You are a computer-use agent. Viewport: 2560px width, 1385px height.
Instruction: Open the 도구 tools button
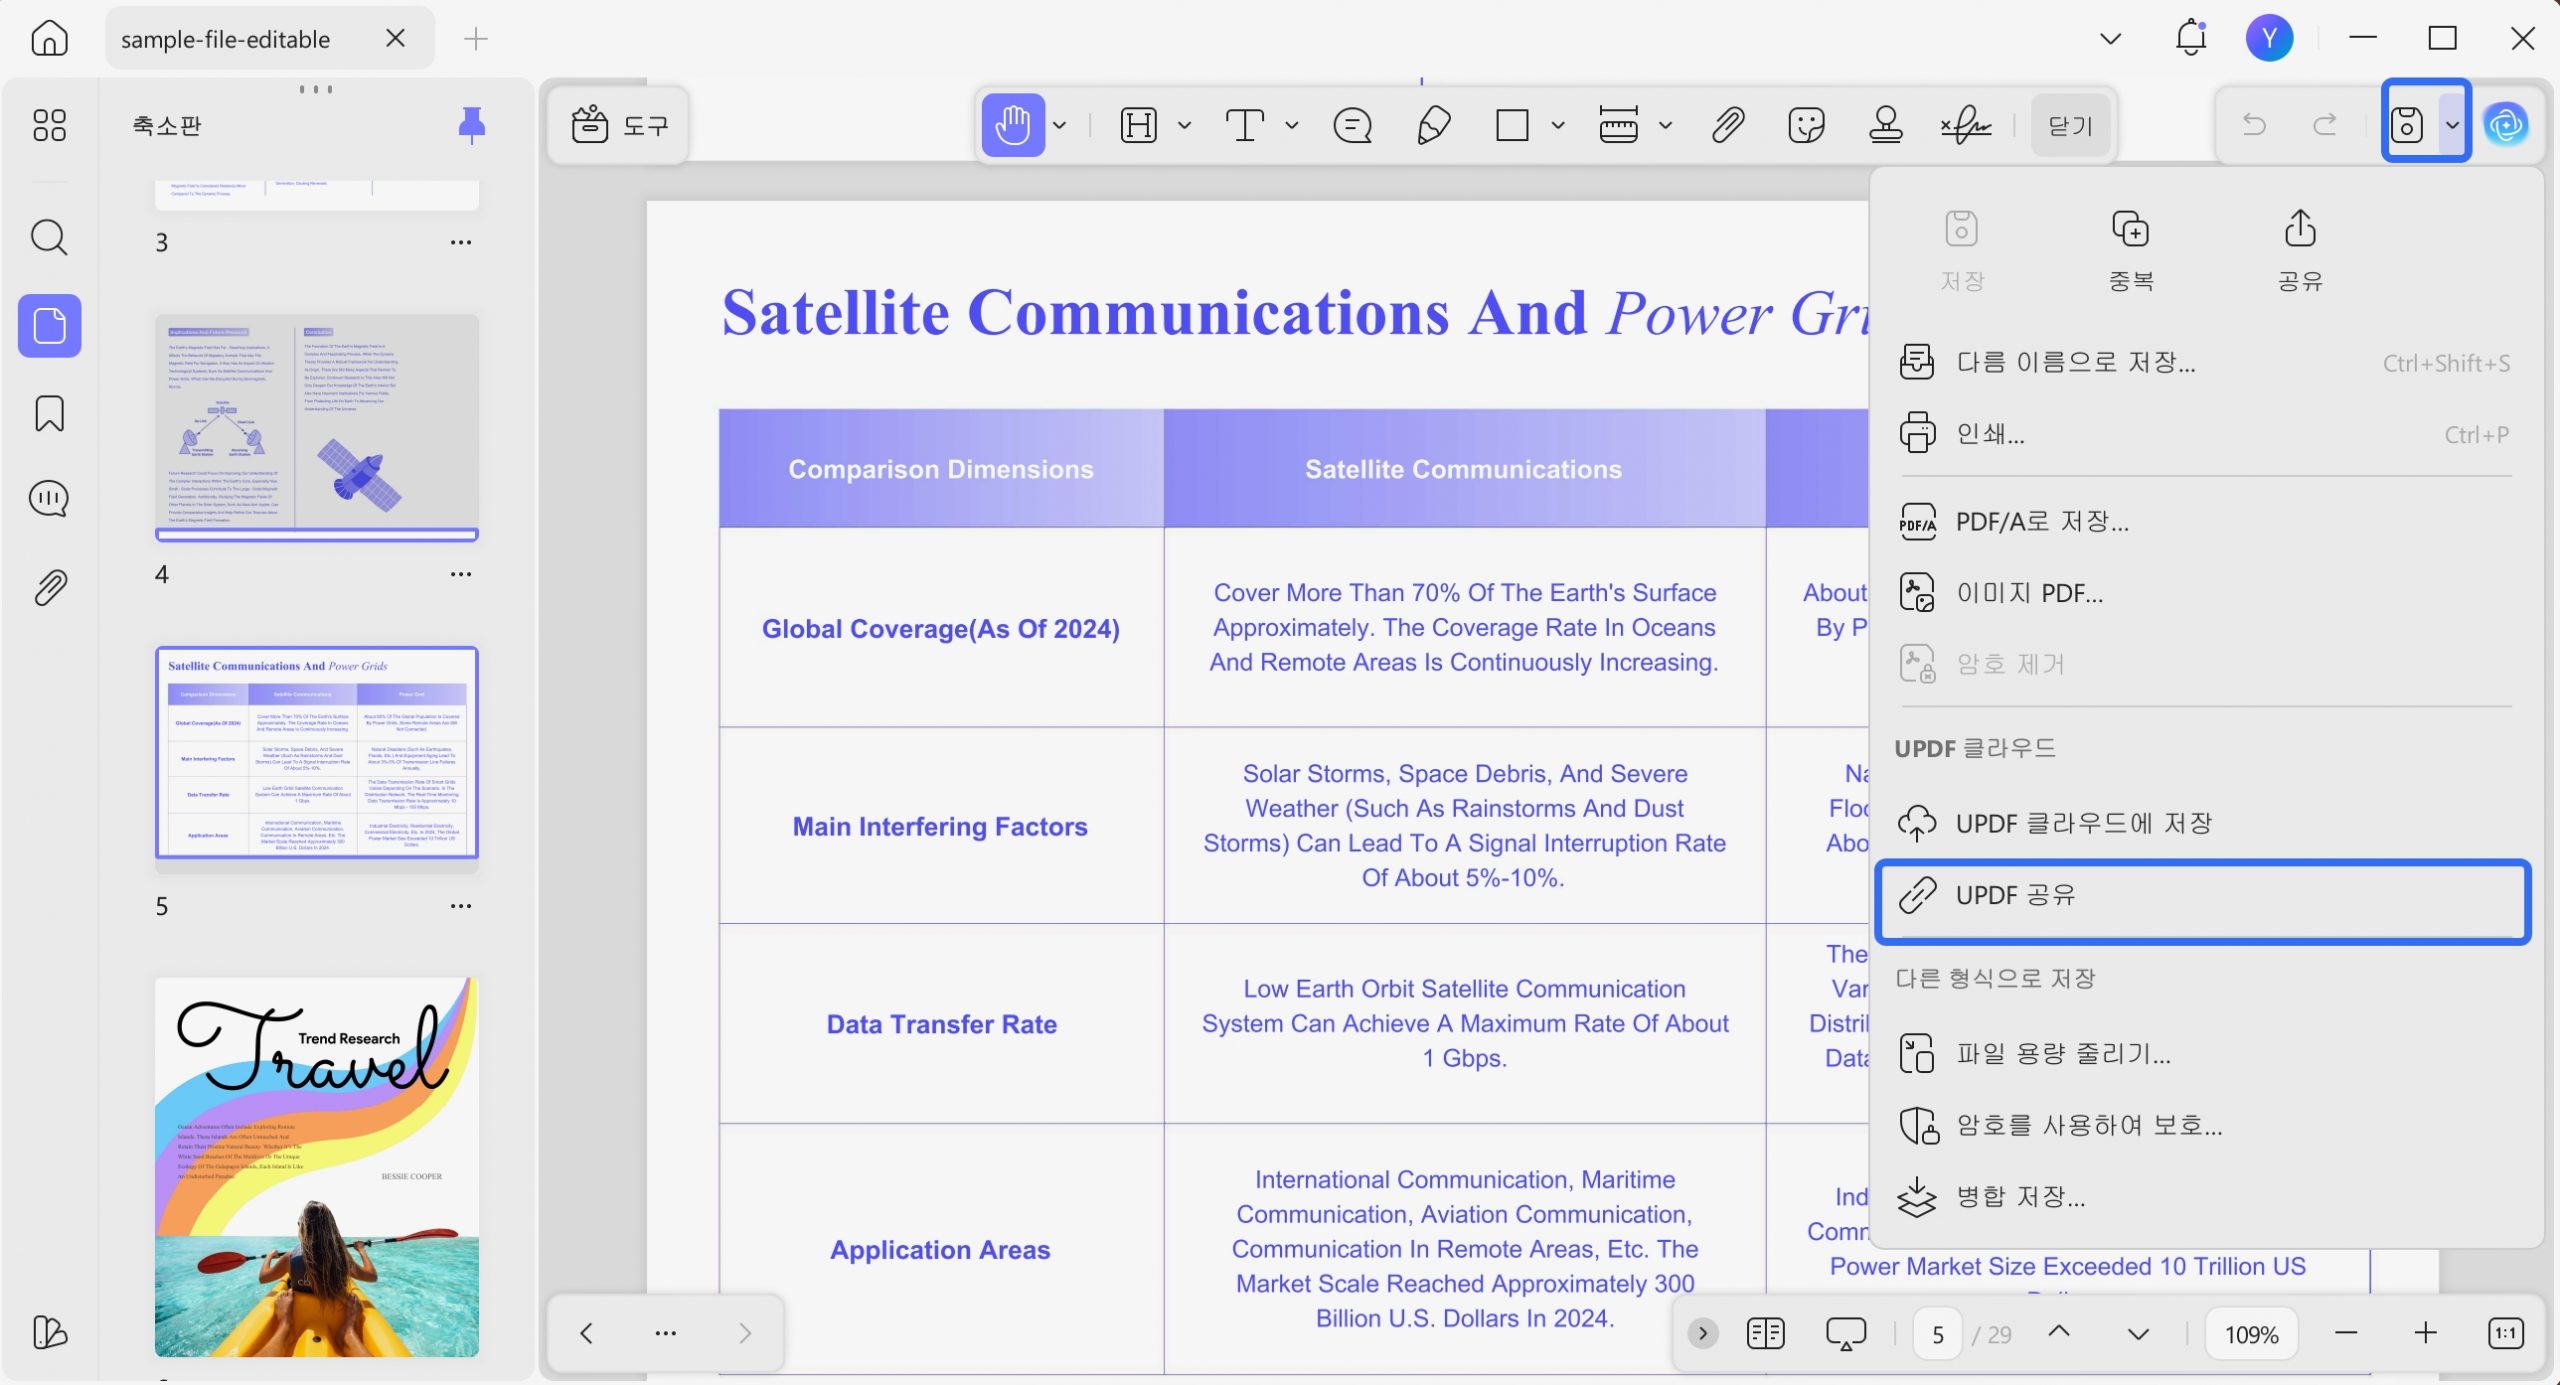tap(619, 126)
